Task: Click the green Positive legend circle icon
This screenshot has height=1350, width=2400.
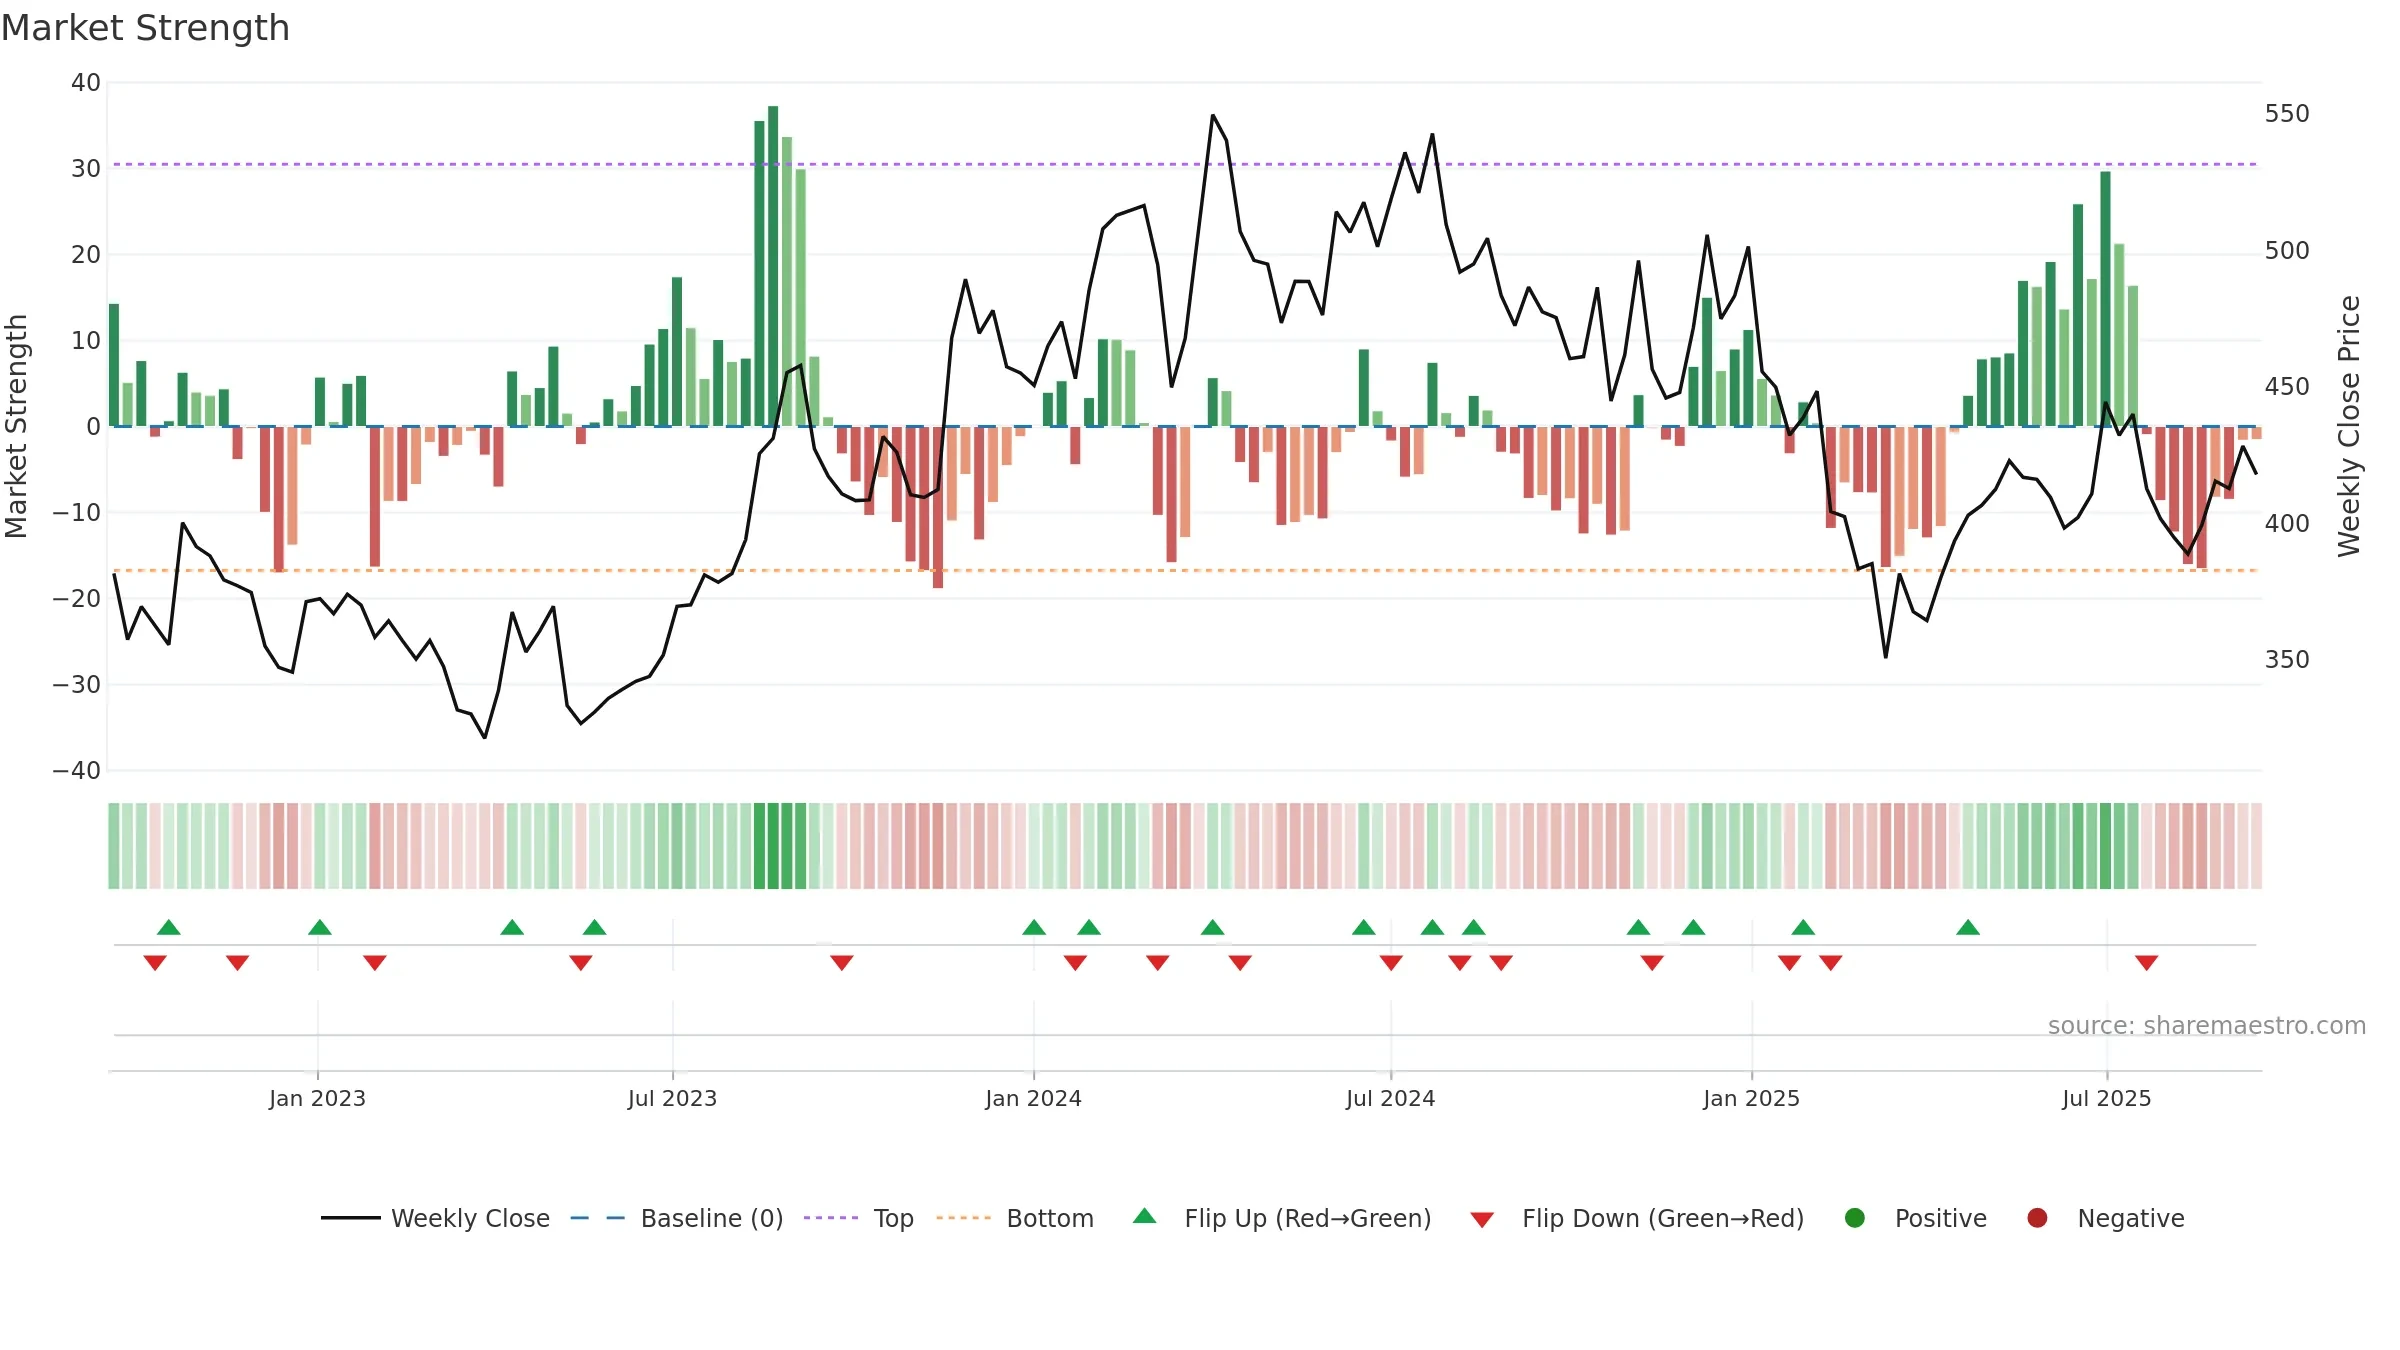Action: [1855, 1218]
